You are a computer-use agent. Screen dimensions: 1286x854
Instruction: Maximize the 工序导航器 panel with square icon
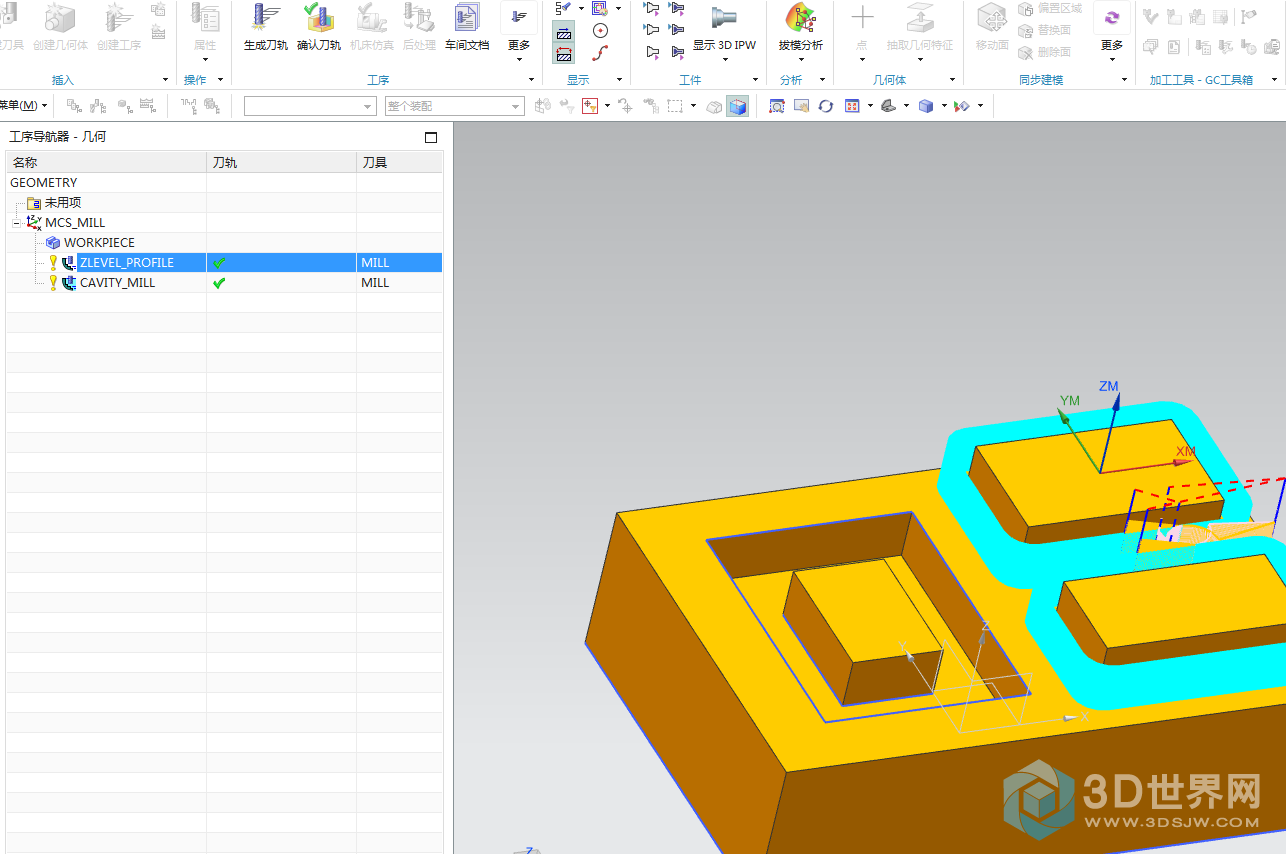[432, 137]
